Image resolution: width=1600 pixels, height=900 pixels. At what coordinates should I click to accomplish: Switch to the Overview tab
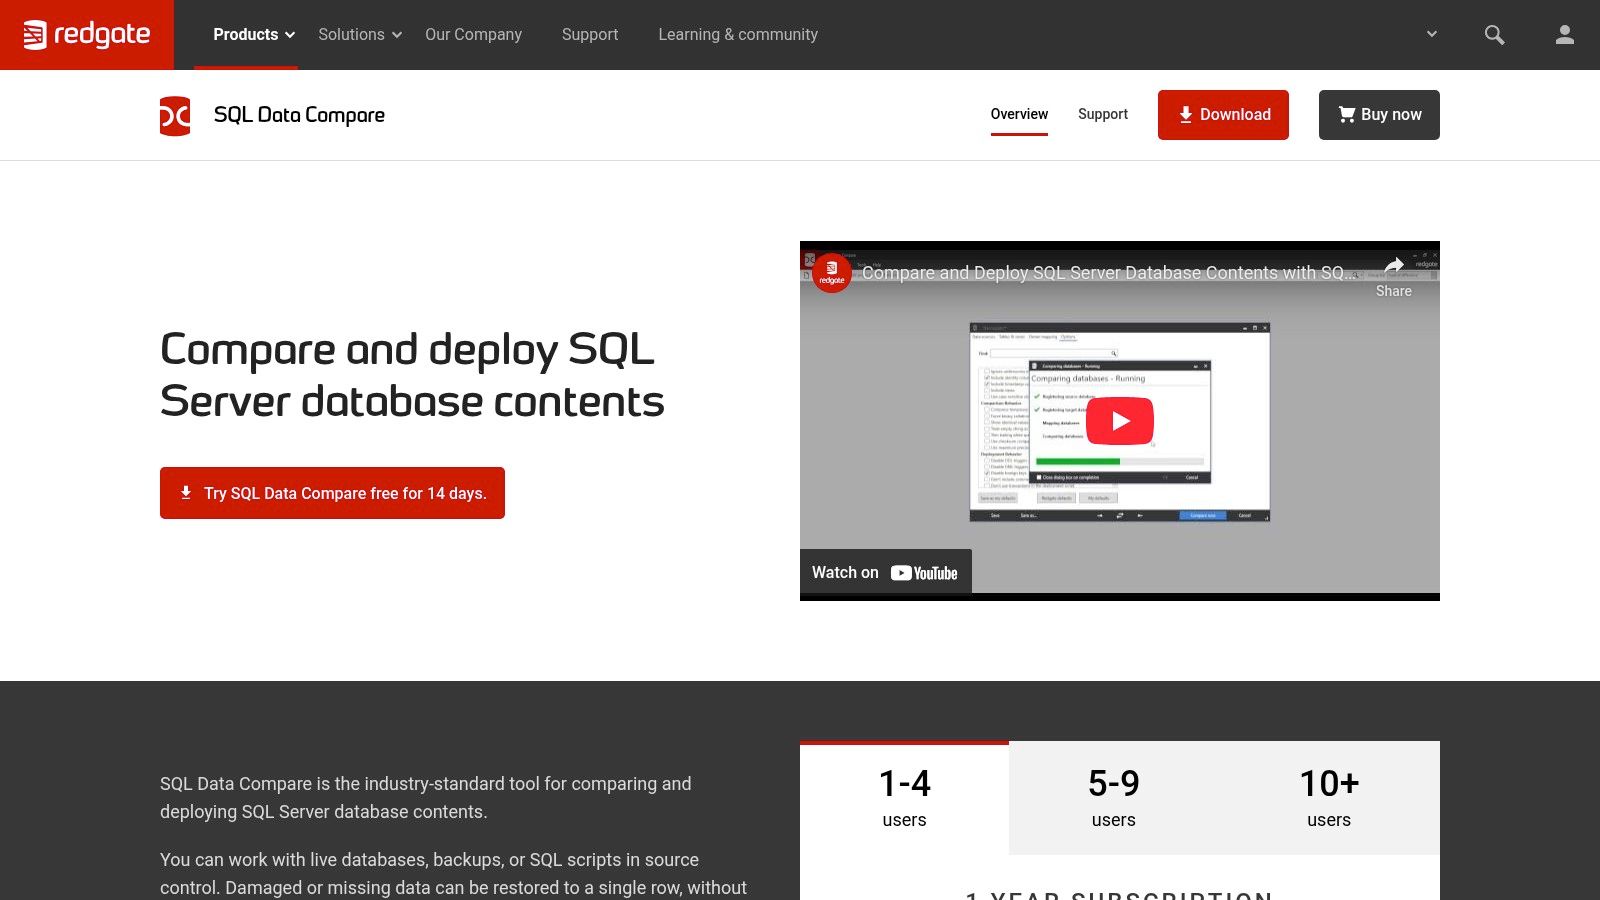(1018, 114)
